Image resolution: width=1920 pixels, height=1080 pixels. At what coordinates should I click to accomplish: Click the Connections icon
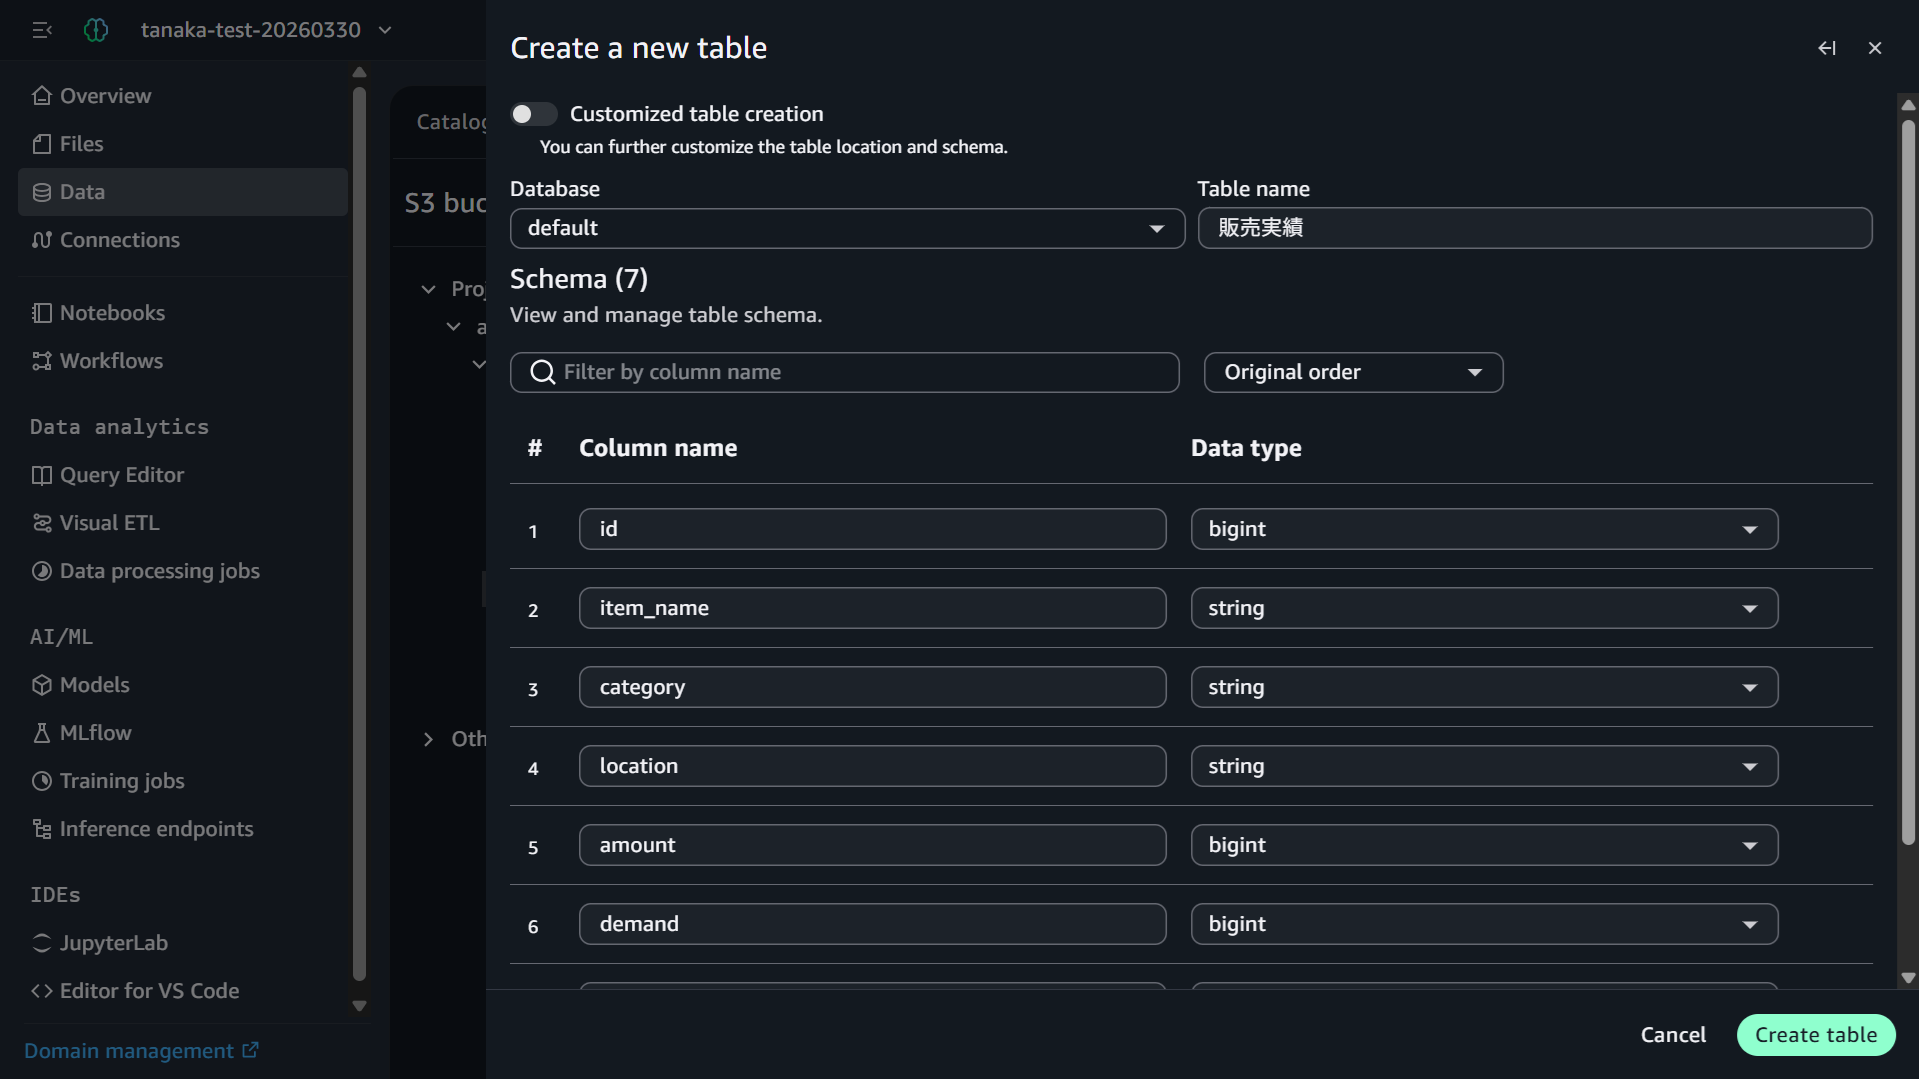tap(41, 240)
